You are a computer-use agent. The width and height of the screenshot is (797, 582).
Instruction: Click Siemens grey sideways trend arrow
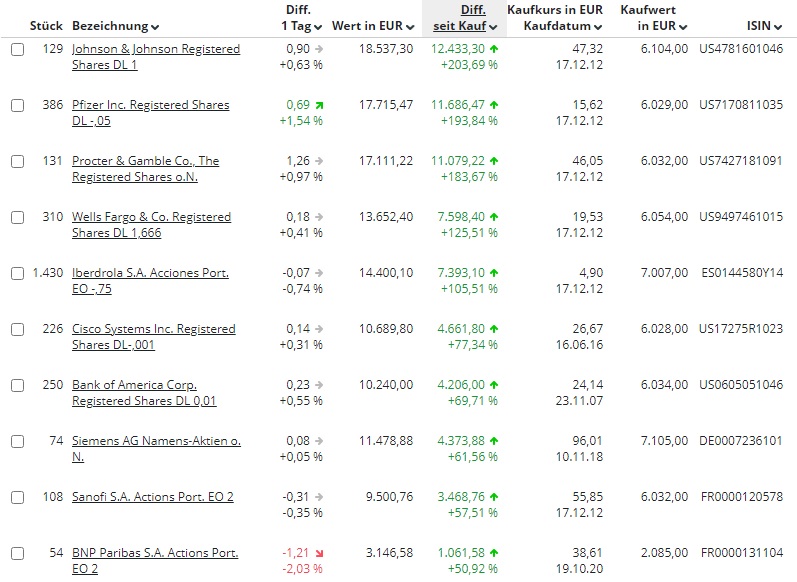pos(319,441)
